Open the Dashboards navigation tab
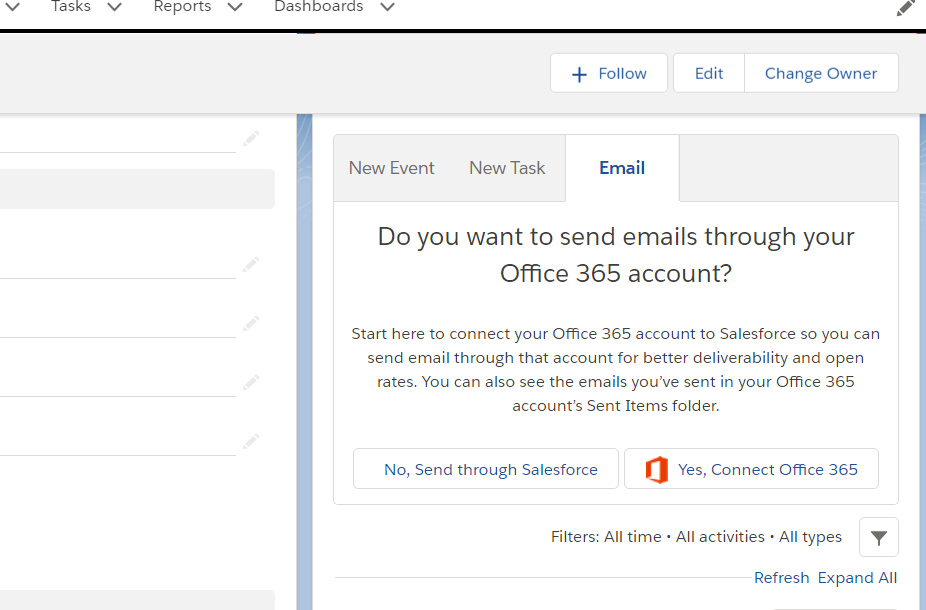This screenshot has width=926, height=610. [318, 6]
